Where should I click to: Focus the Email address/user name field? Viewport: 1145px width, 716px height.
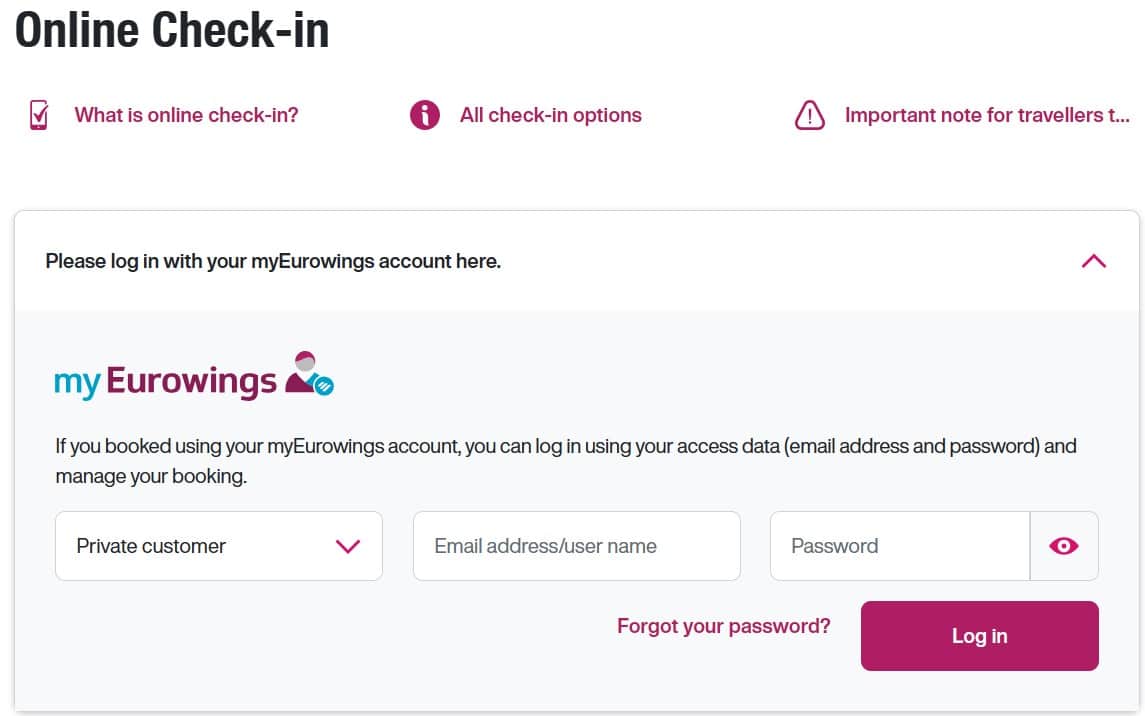(576, 546)
